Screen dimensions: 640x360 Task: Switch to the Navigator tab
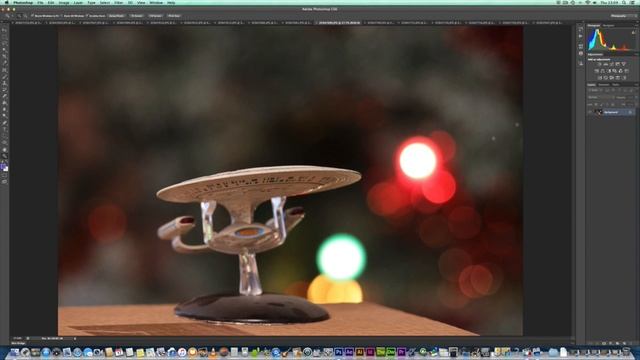coord(609,25)
